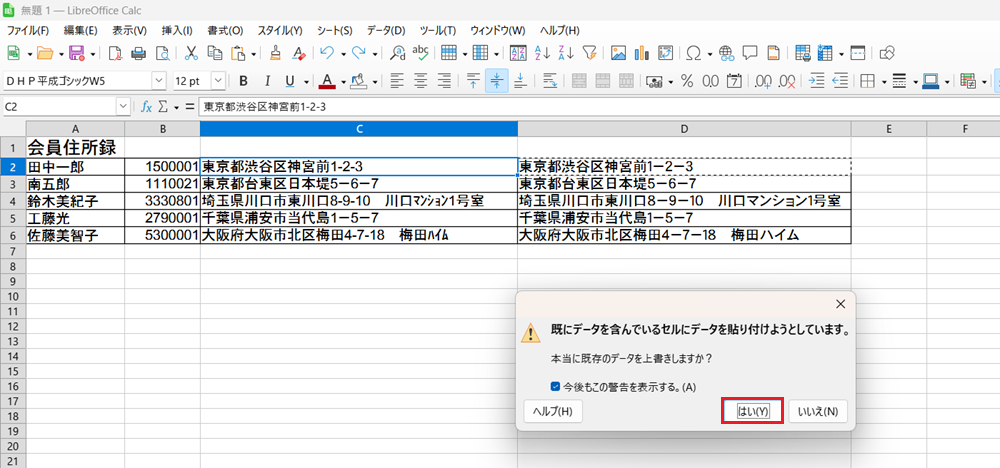The height and width of the screenshot is (468, 1000).
Task: Open the ファイル(F) menu
Action: (x=27, y=31)
